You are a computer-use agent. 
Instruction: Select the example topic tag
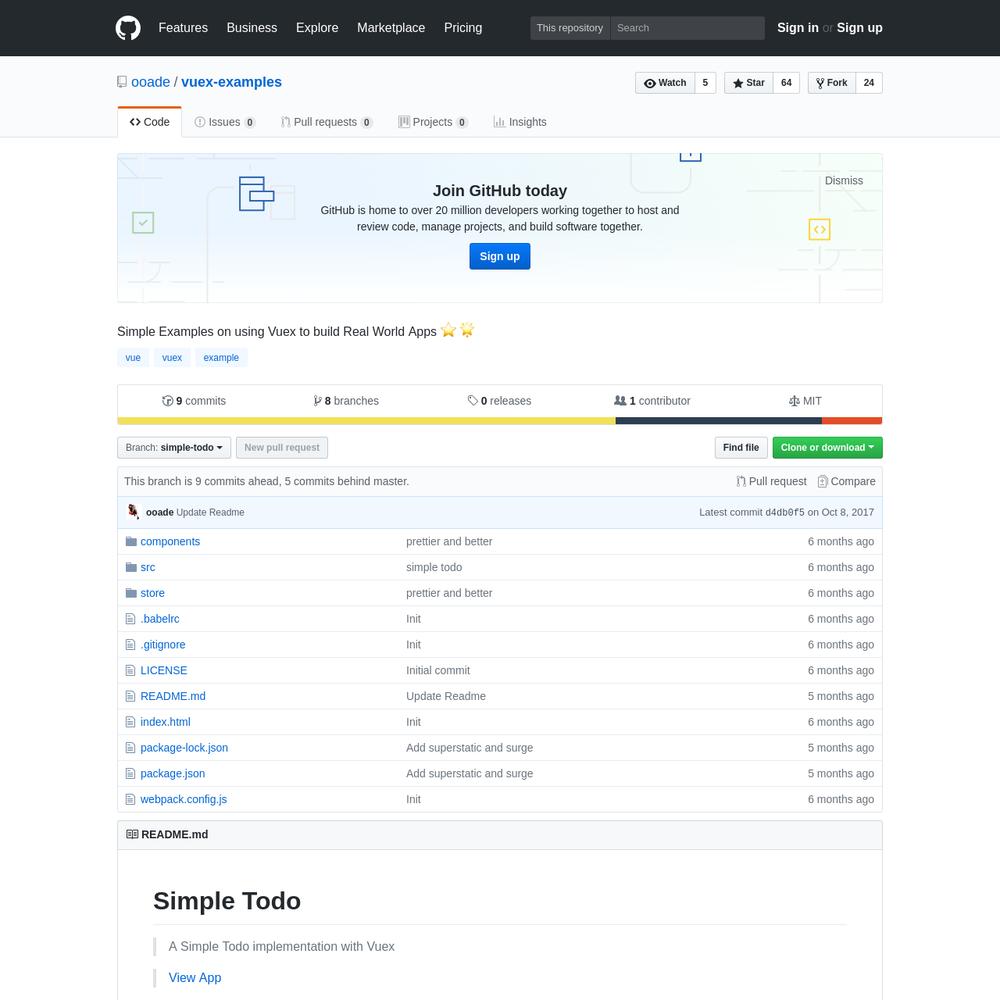pos(221,358)
